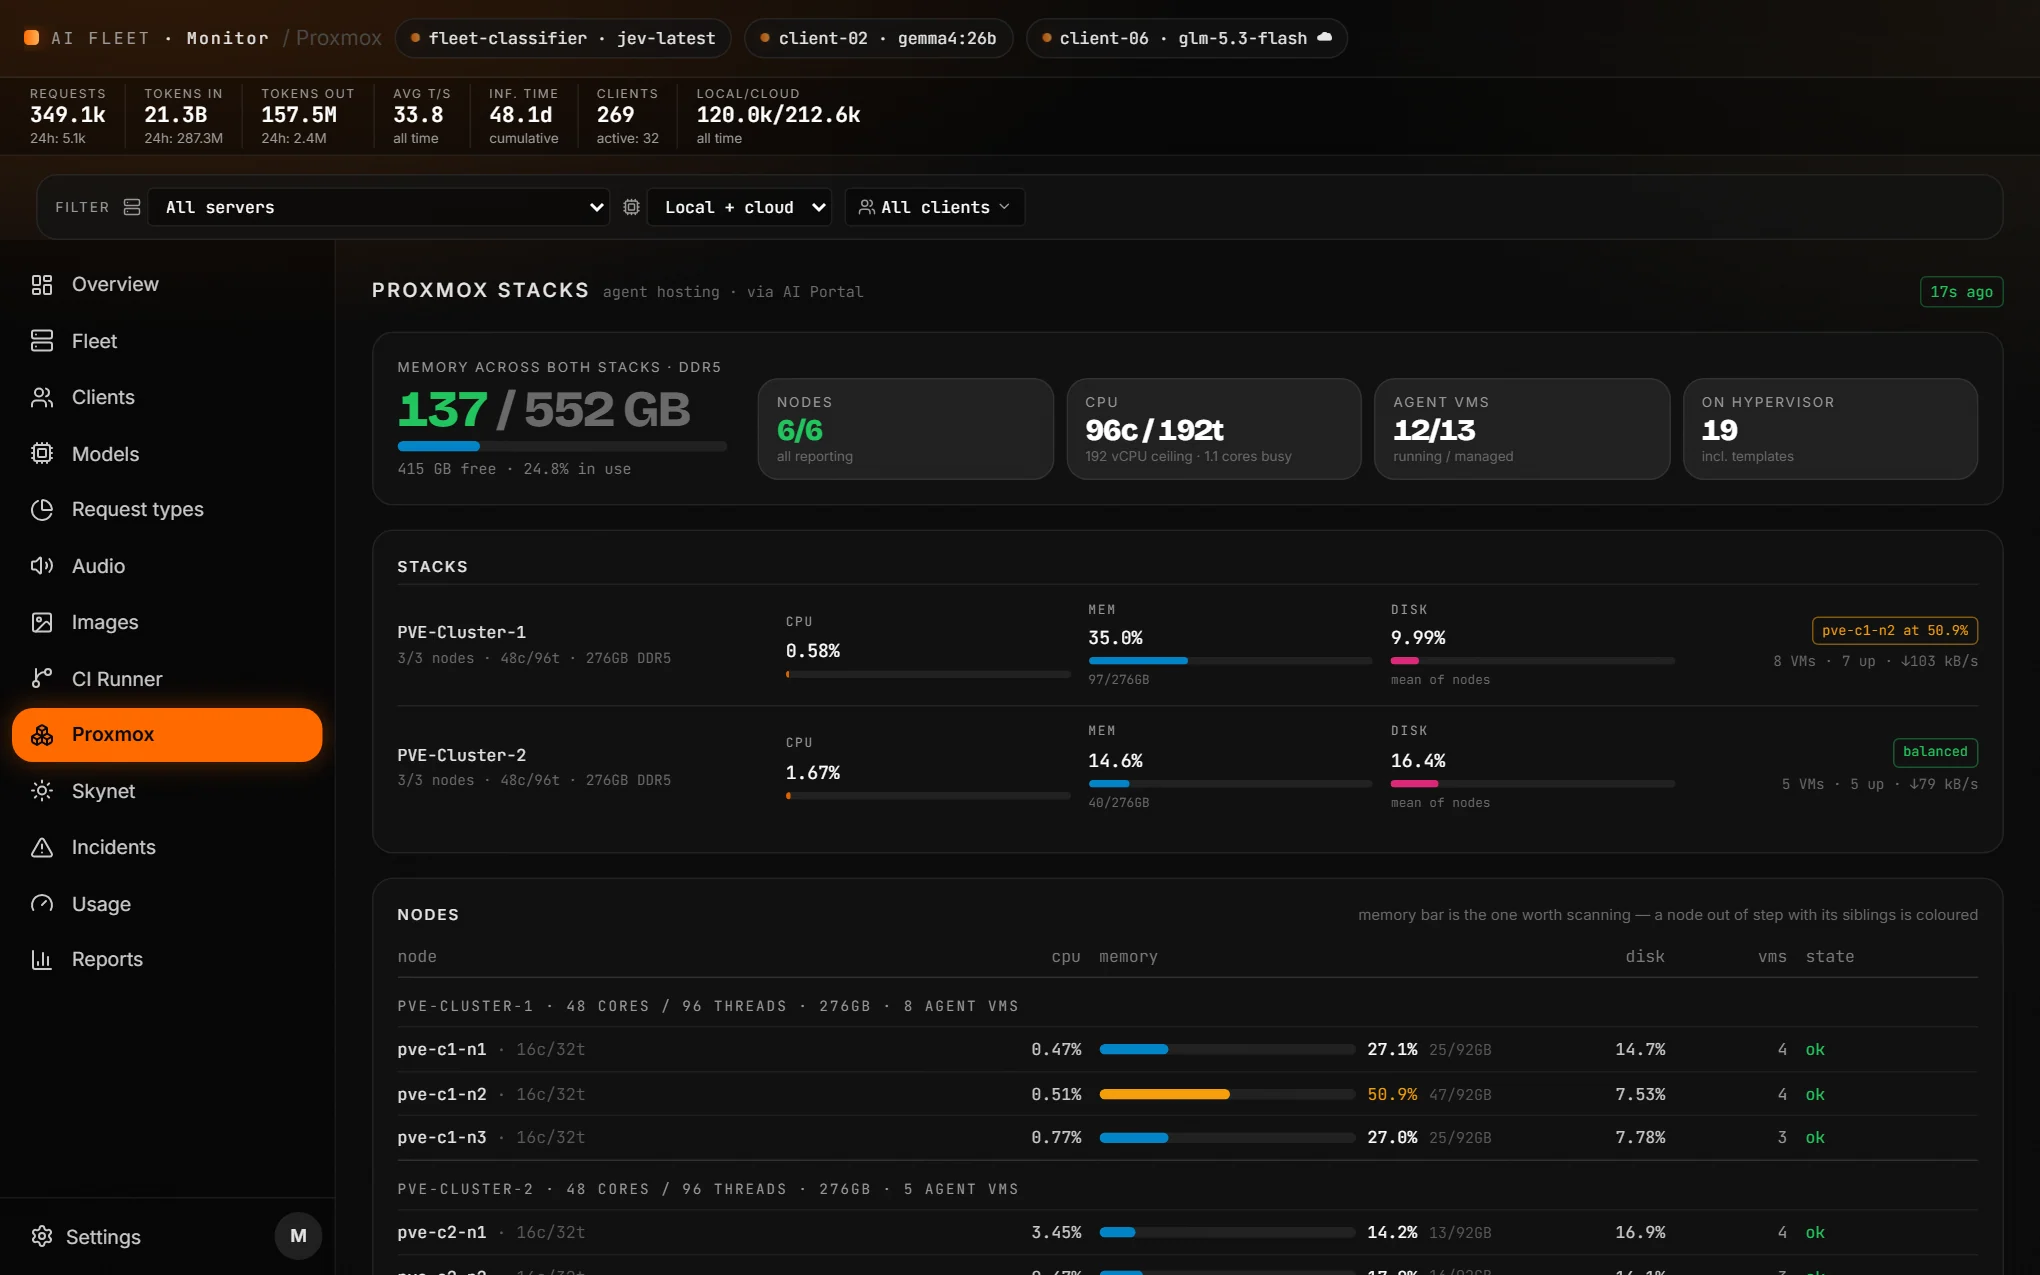Open the Reports menu item
This screenshot has width=2040, height=1275.
[x=167, y=960]
